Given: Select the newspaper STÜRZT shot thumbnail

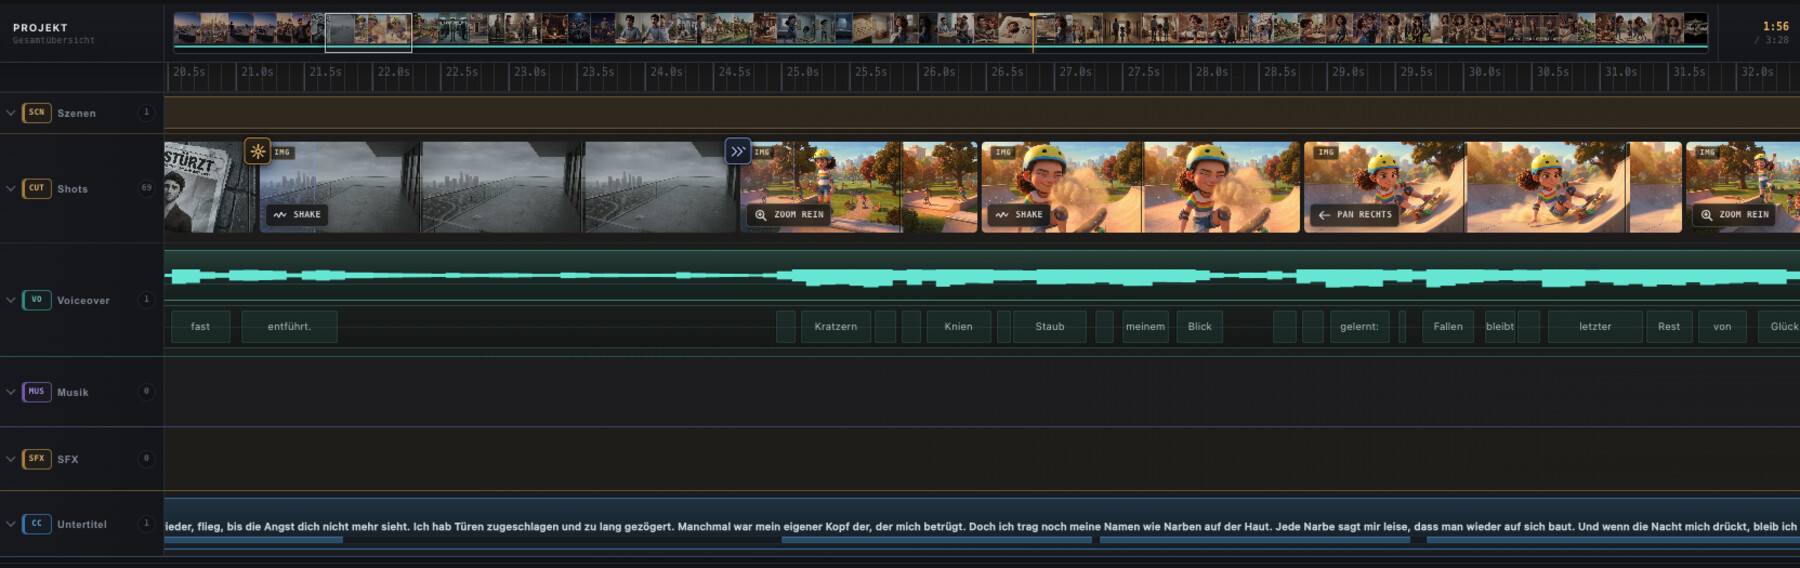Looking at the screenshot, I should click(210, 187).
